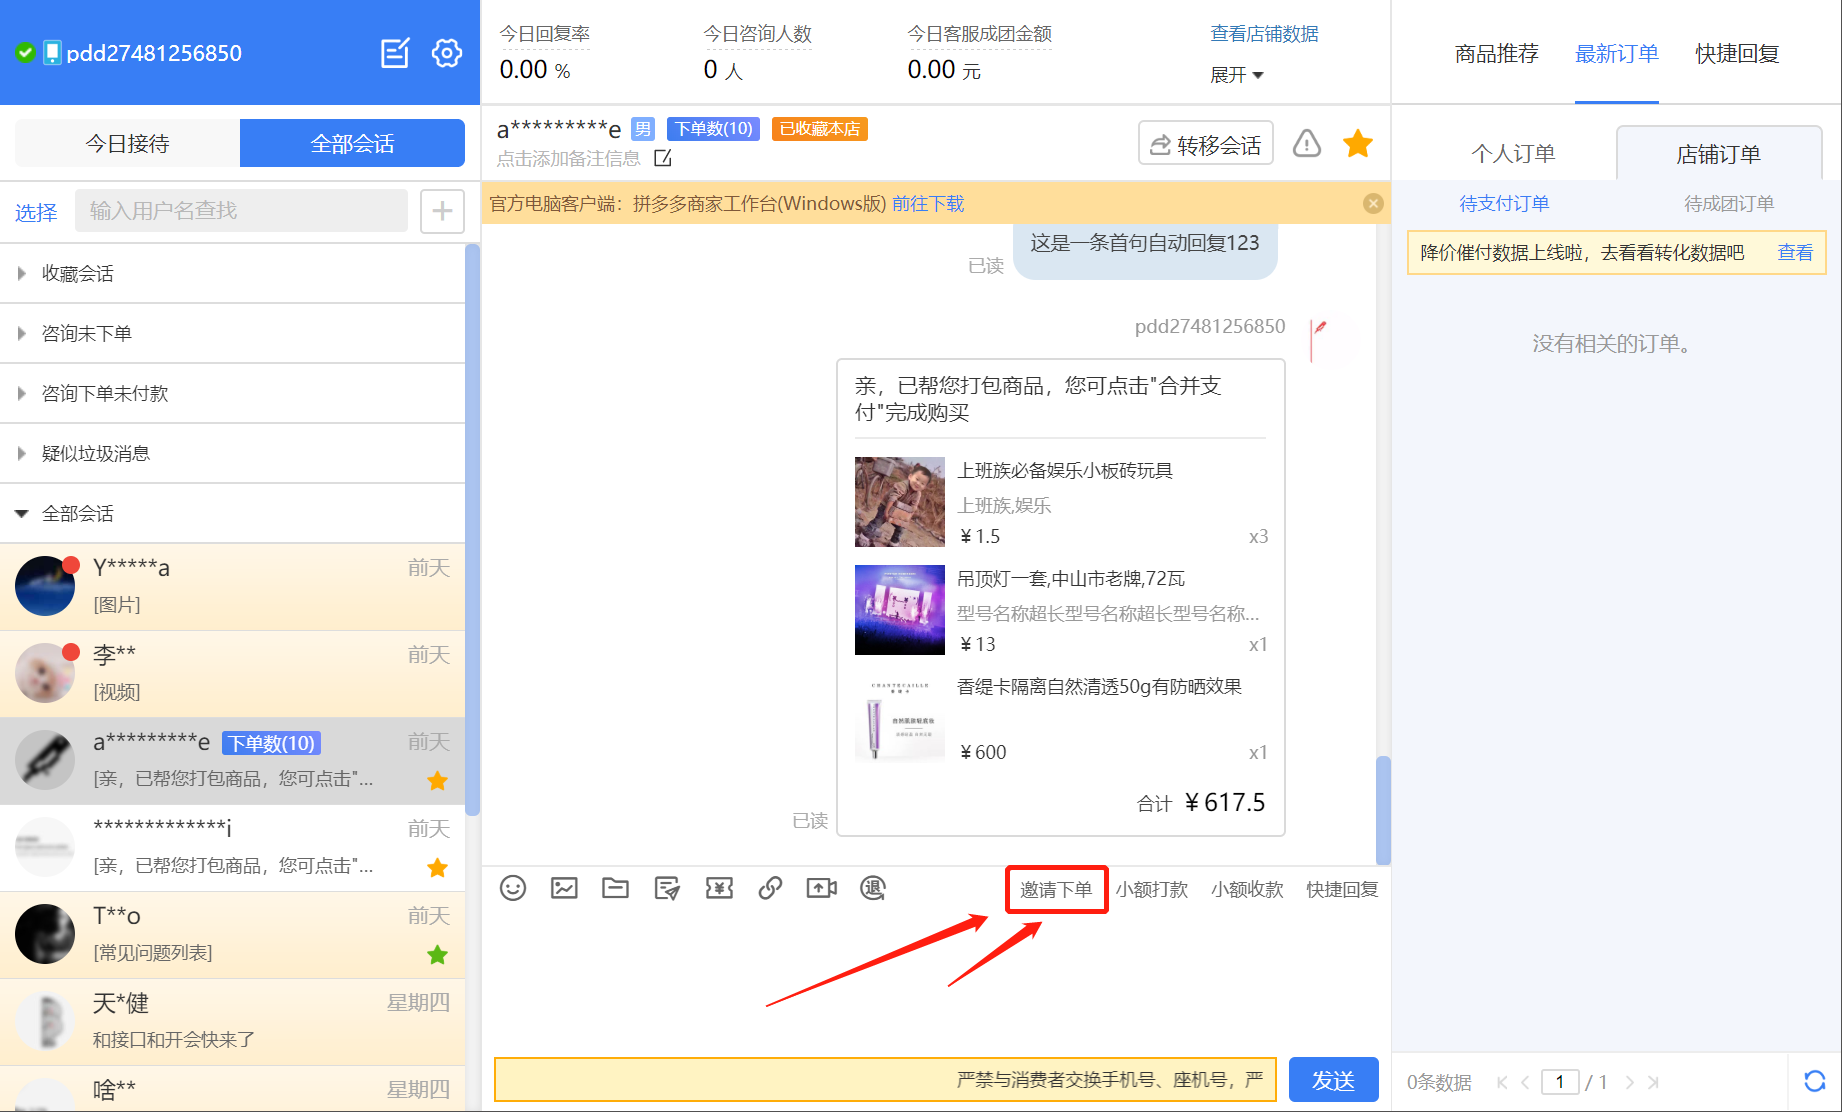Open the Y*****a conversation
The width and height of the screenshot is (1842, 1112).
232,587
